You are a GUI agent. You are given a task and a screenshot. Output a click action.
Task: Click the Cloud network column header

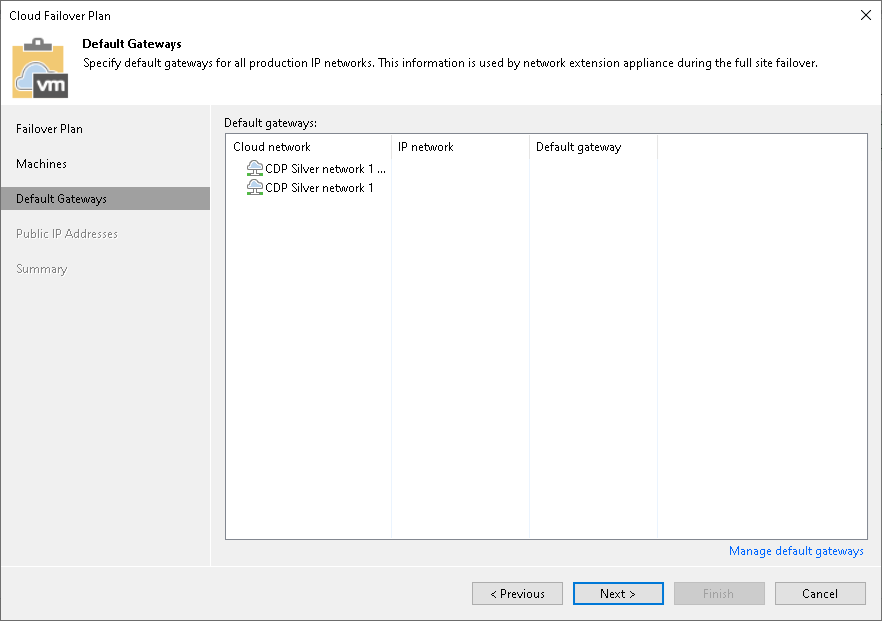point(271,146)
